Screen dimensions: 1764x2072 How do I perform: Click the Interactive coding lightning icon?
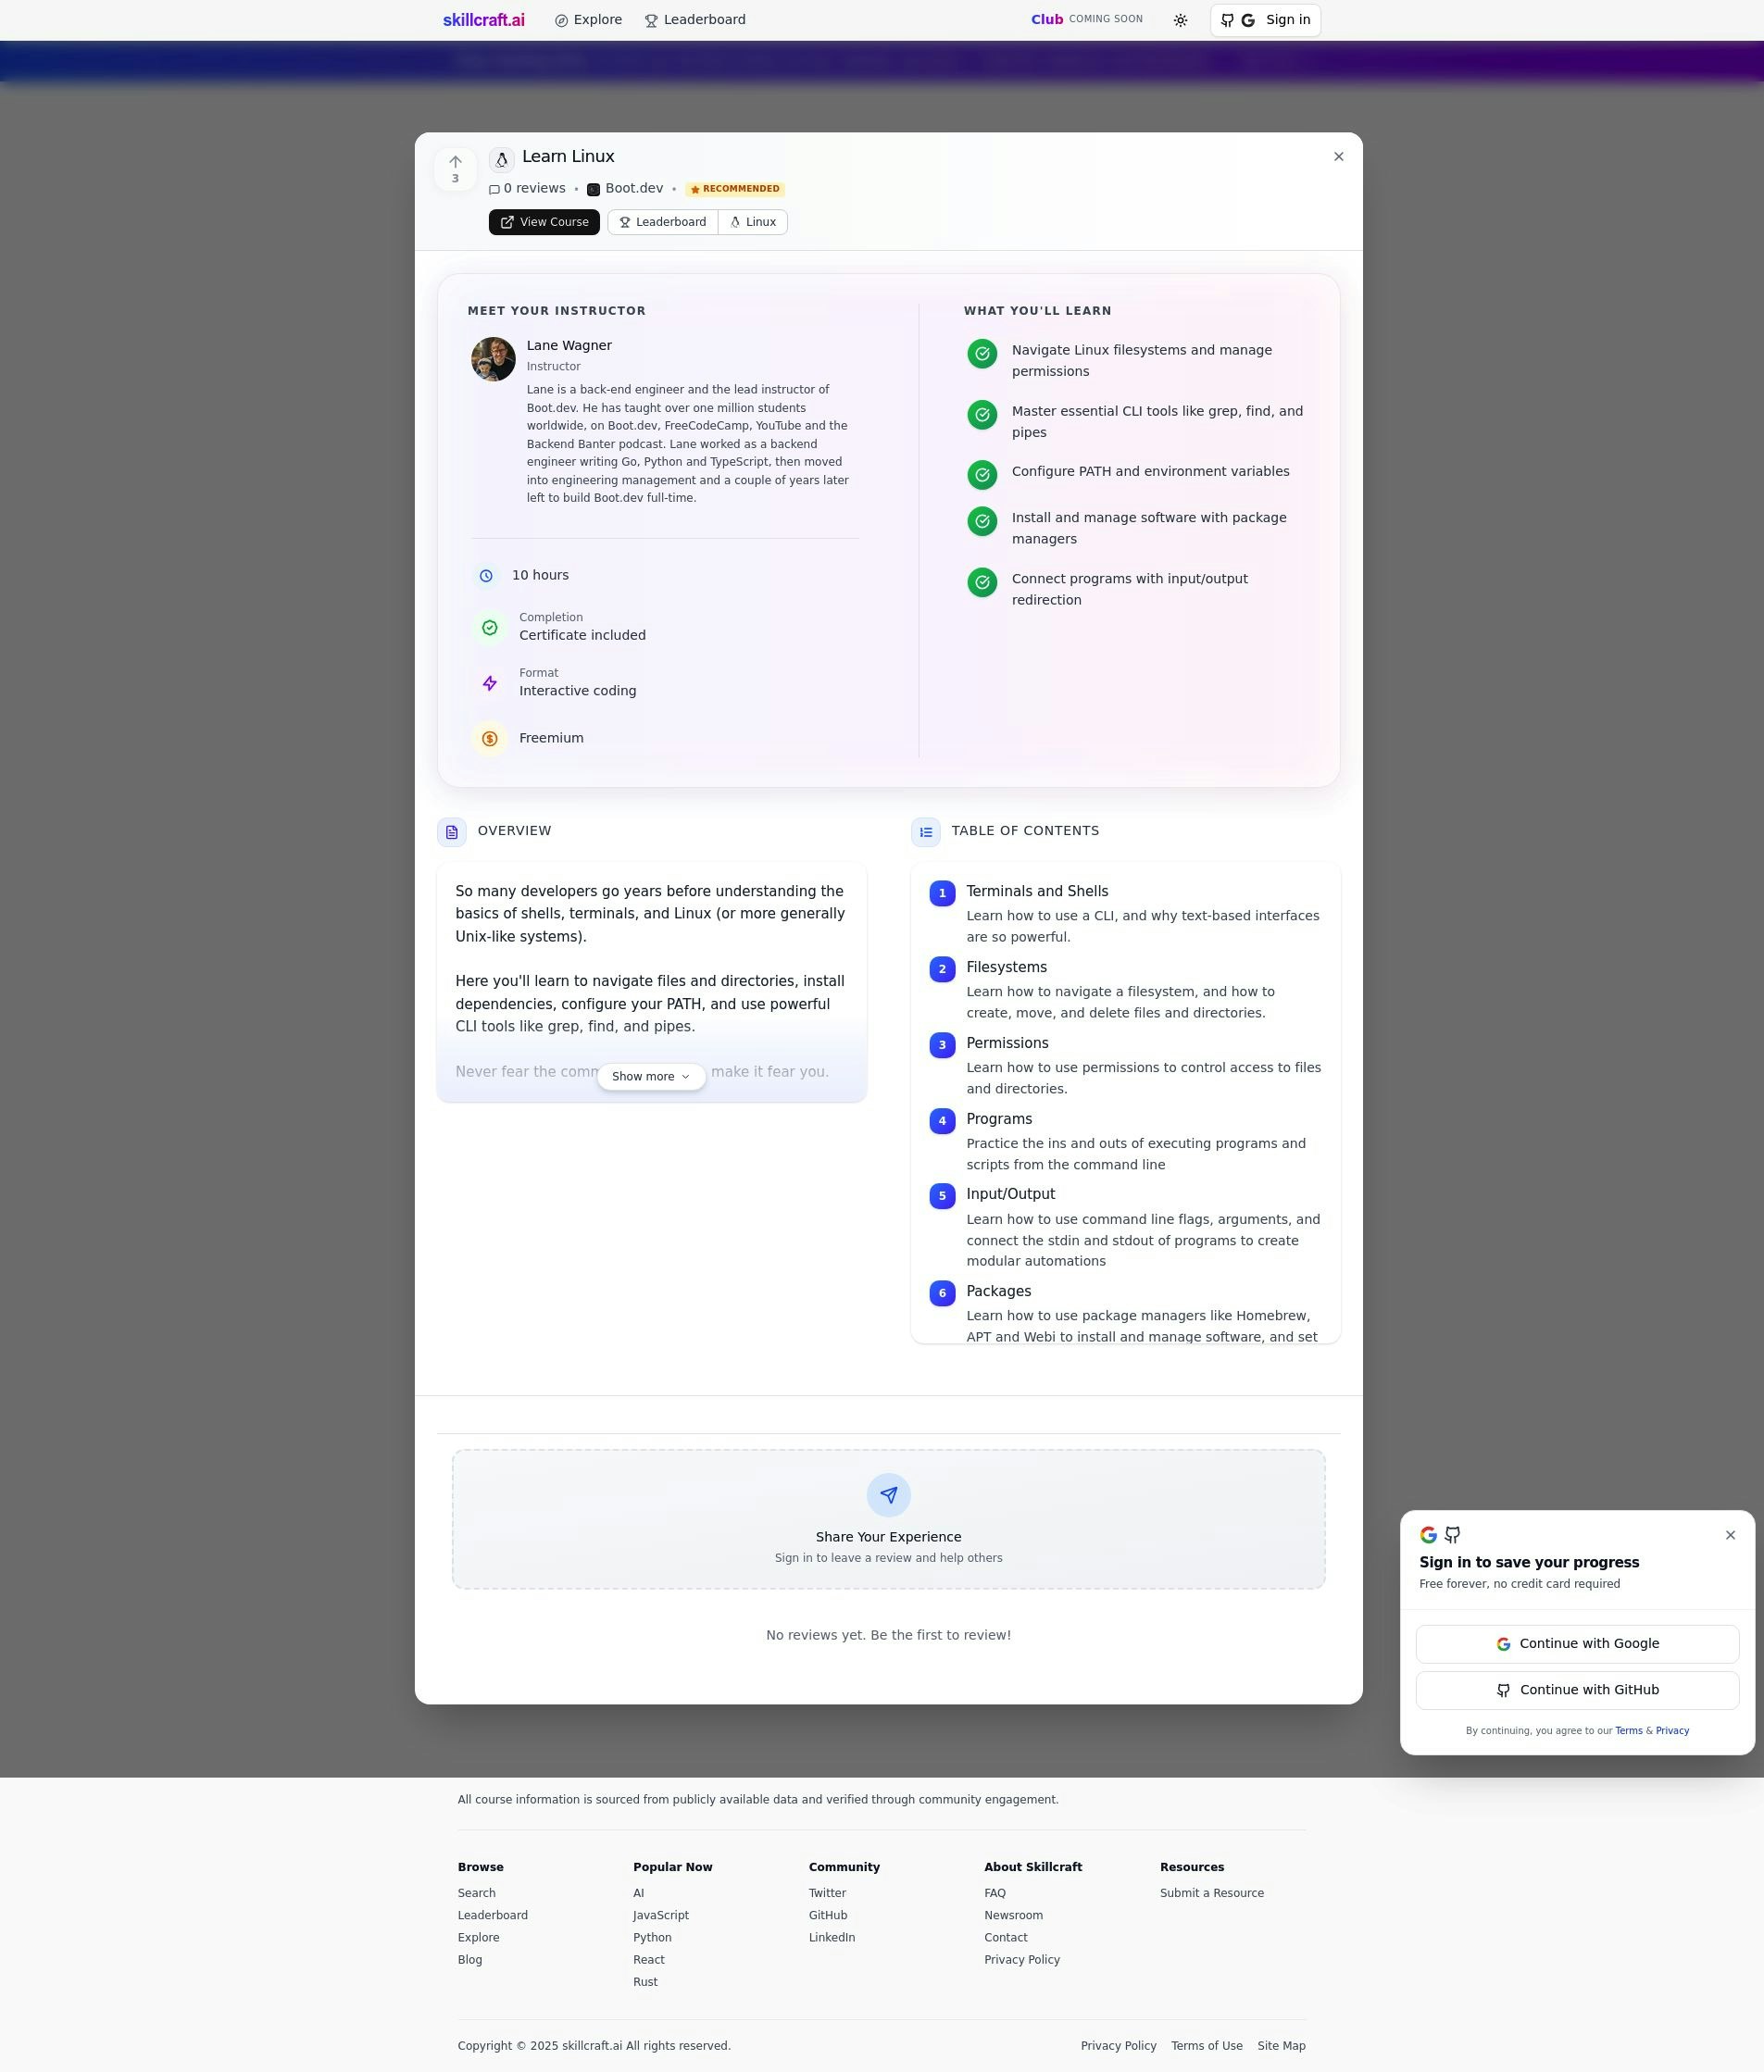click(x=490, y=684)
